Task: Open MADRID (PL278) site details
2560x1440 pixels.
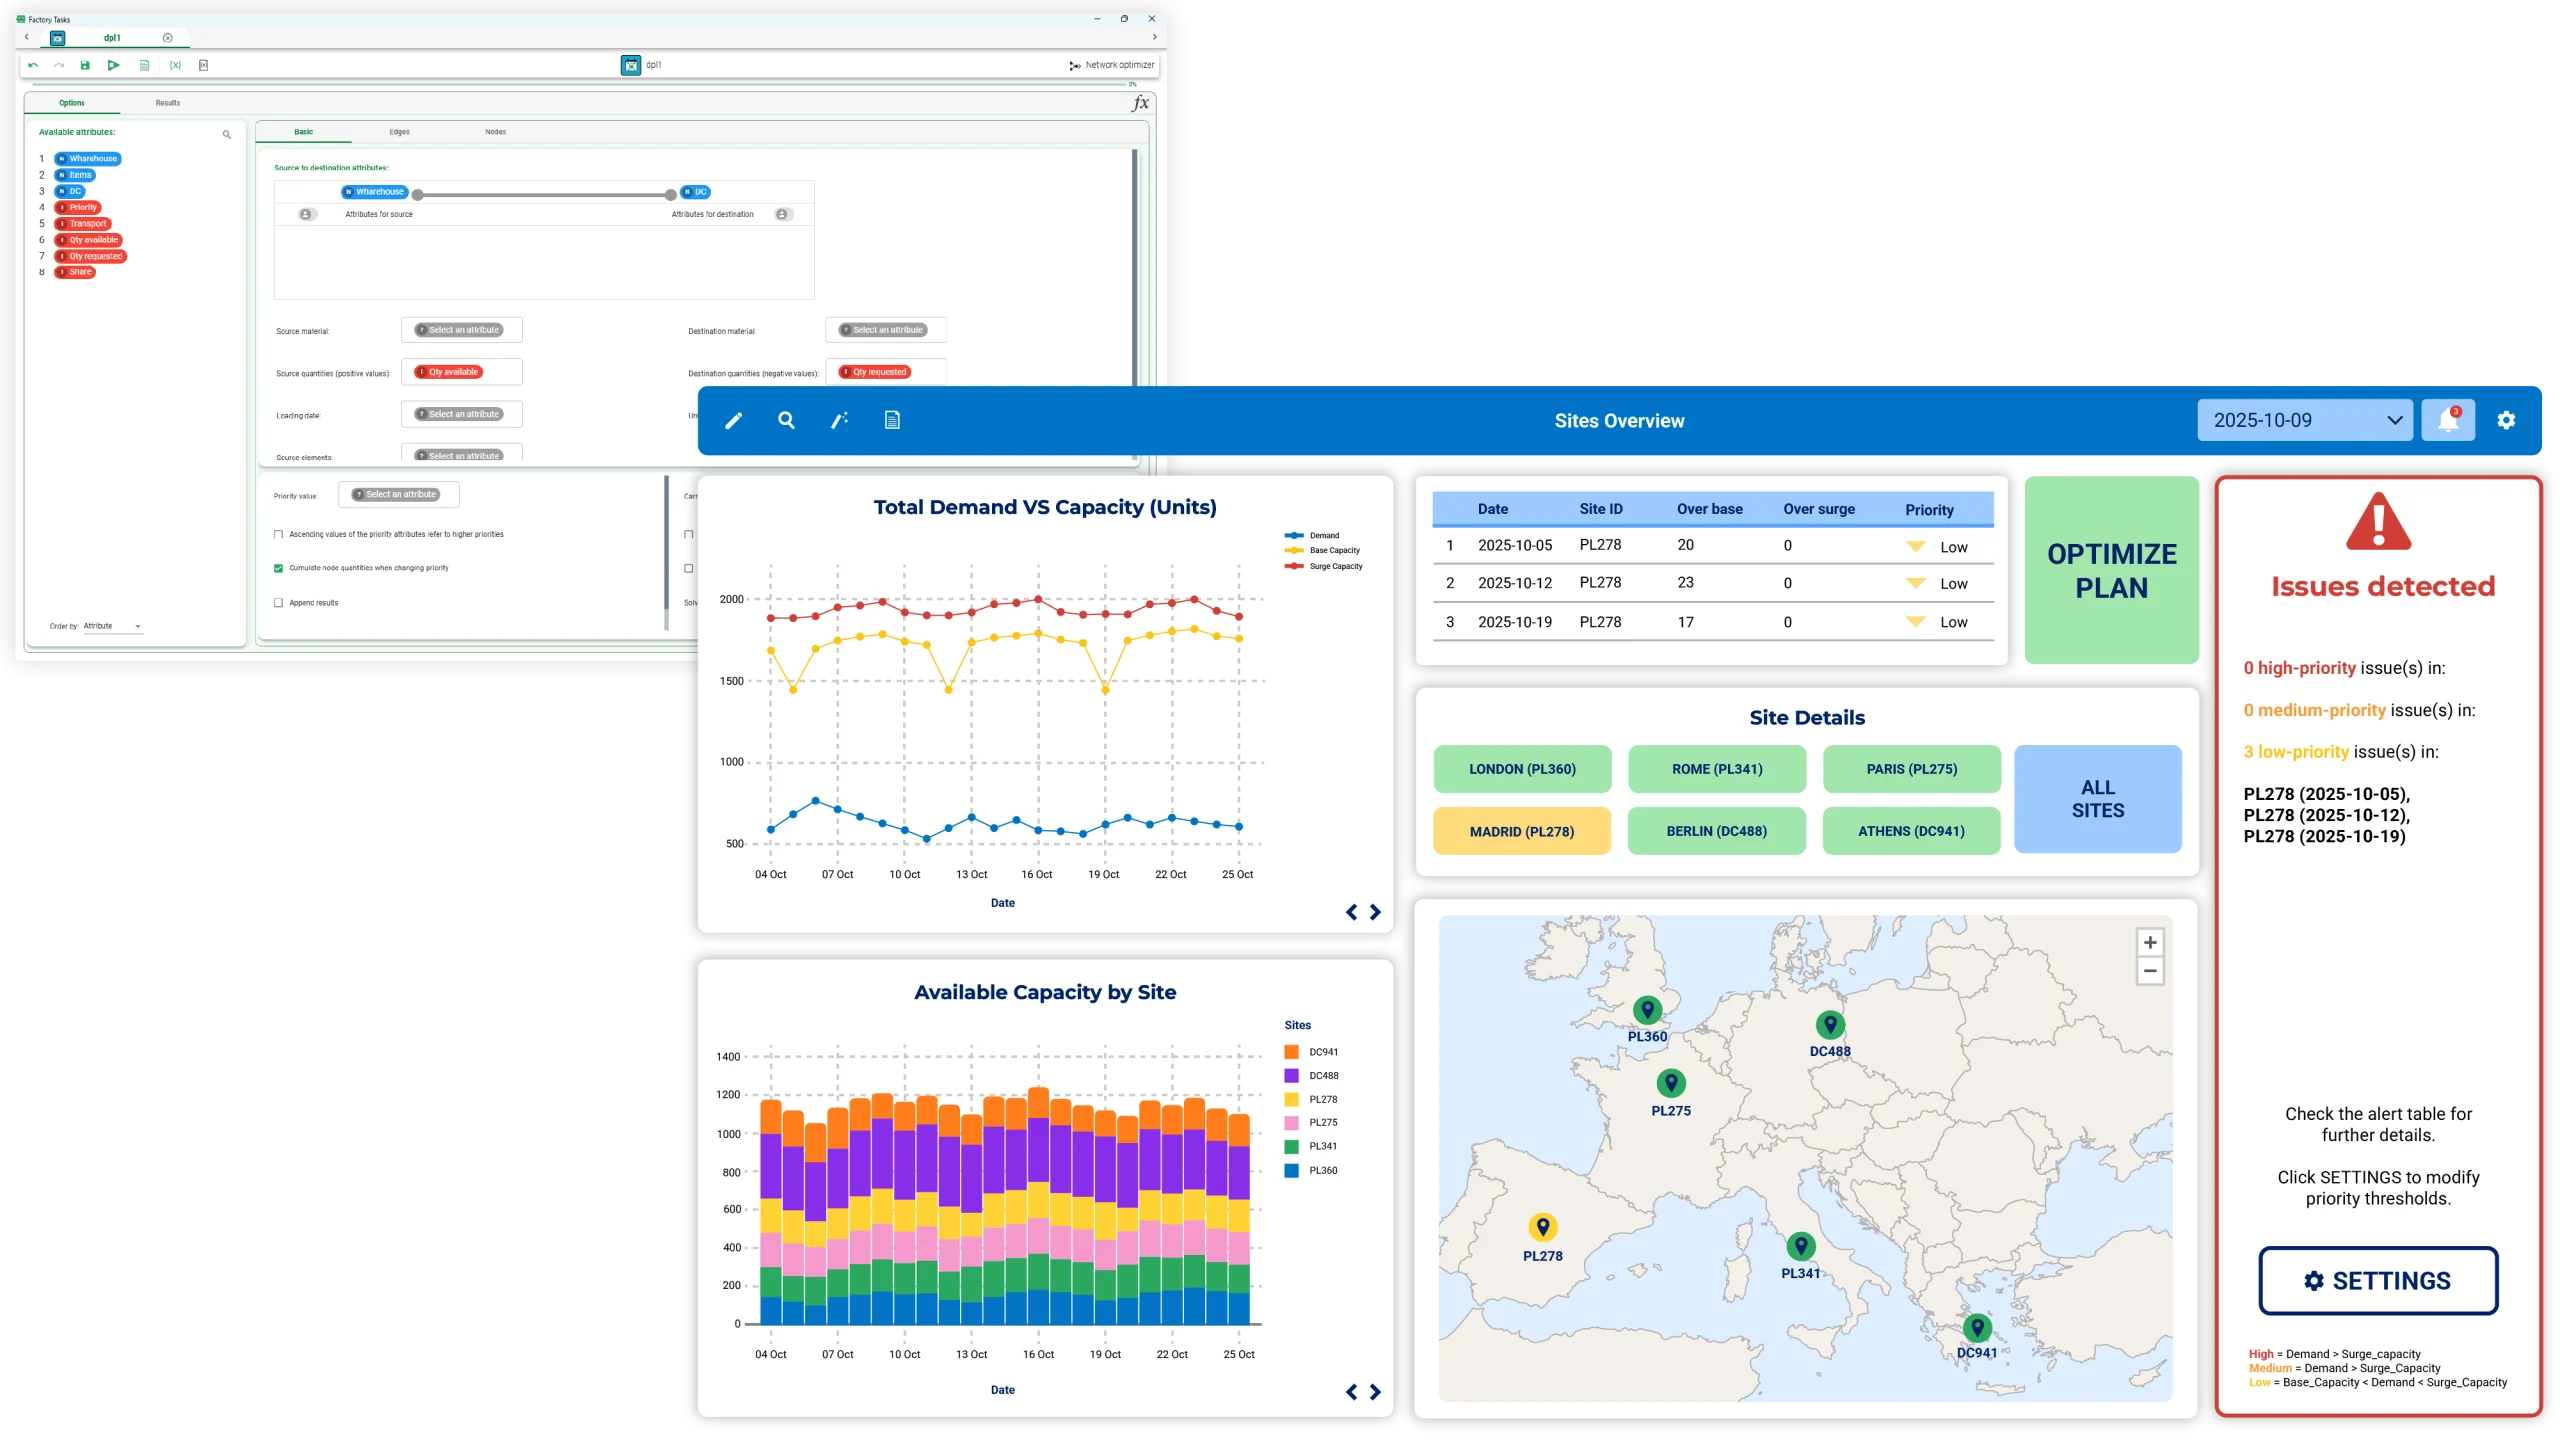Action: (1522, 831)
